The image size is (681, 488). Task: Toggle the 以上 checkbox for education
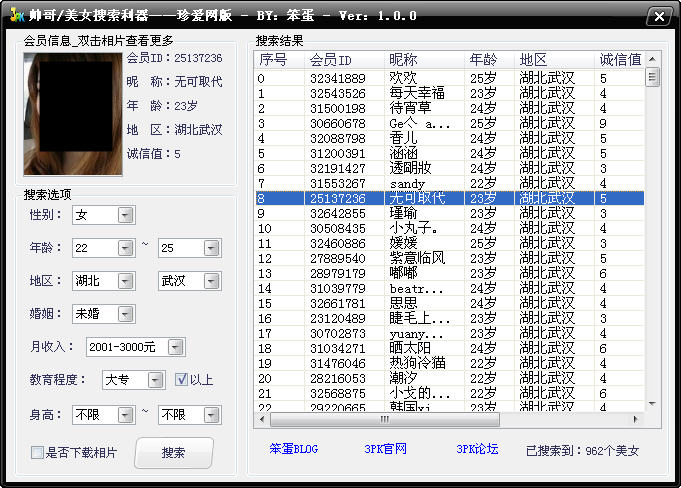point(181,380)
